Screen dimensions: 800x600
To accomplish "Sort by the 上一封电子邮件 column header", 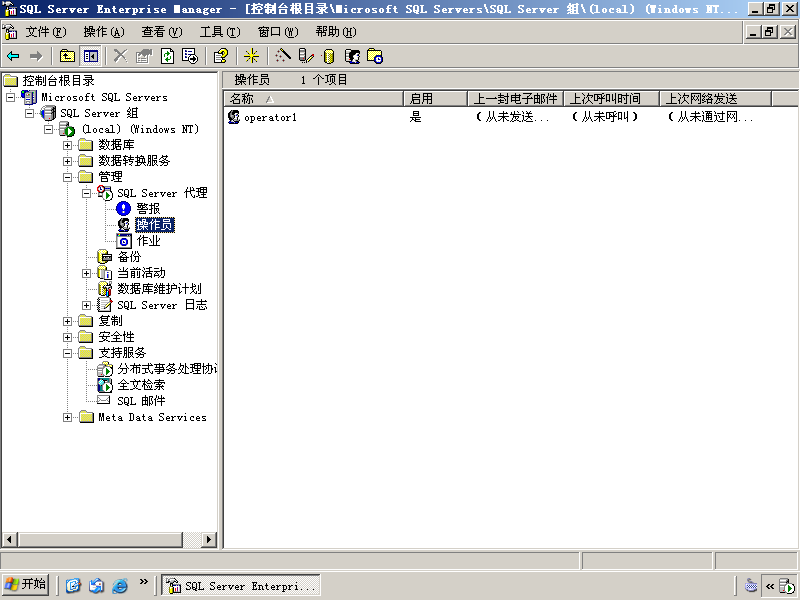I will 515,98.
